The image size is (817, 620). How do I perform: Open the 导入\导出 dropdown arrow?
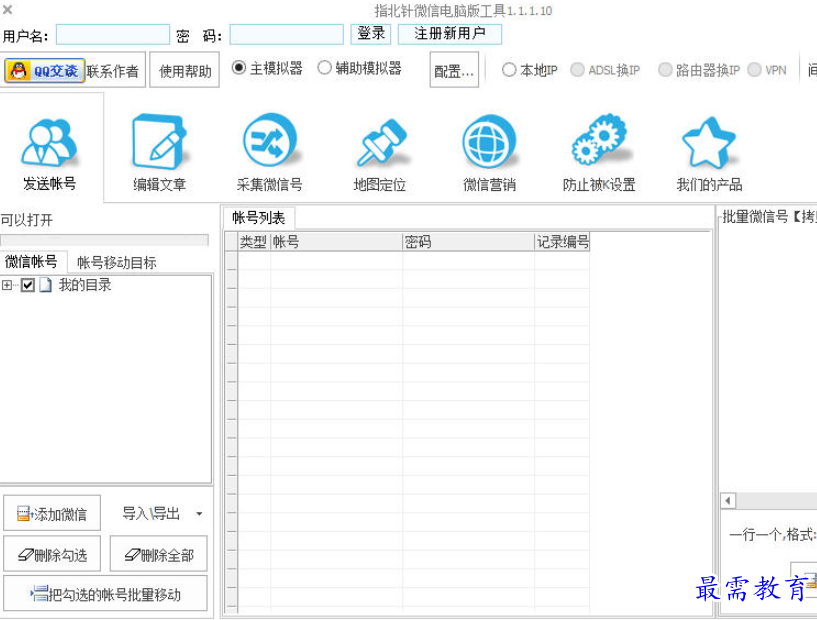point(199,514)
